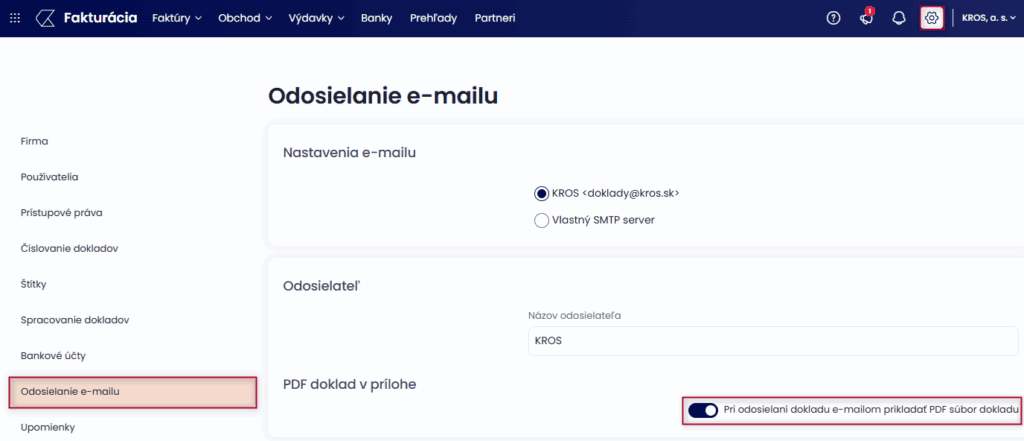Select the Vlastný SMTP server option
This screenshot has height=441, width=1024.
[542, 220]
